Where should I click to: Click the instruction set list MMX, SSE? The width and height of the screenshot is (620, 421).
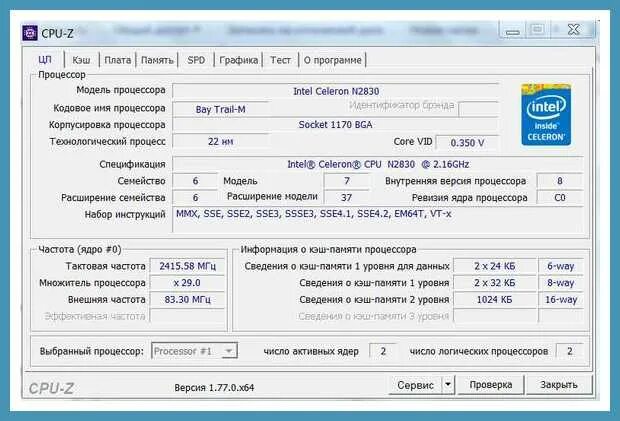(x=378, y=219)
